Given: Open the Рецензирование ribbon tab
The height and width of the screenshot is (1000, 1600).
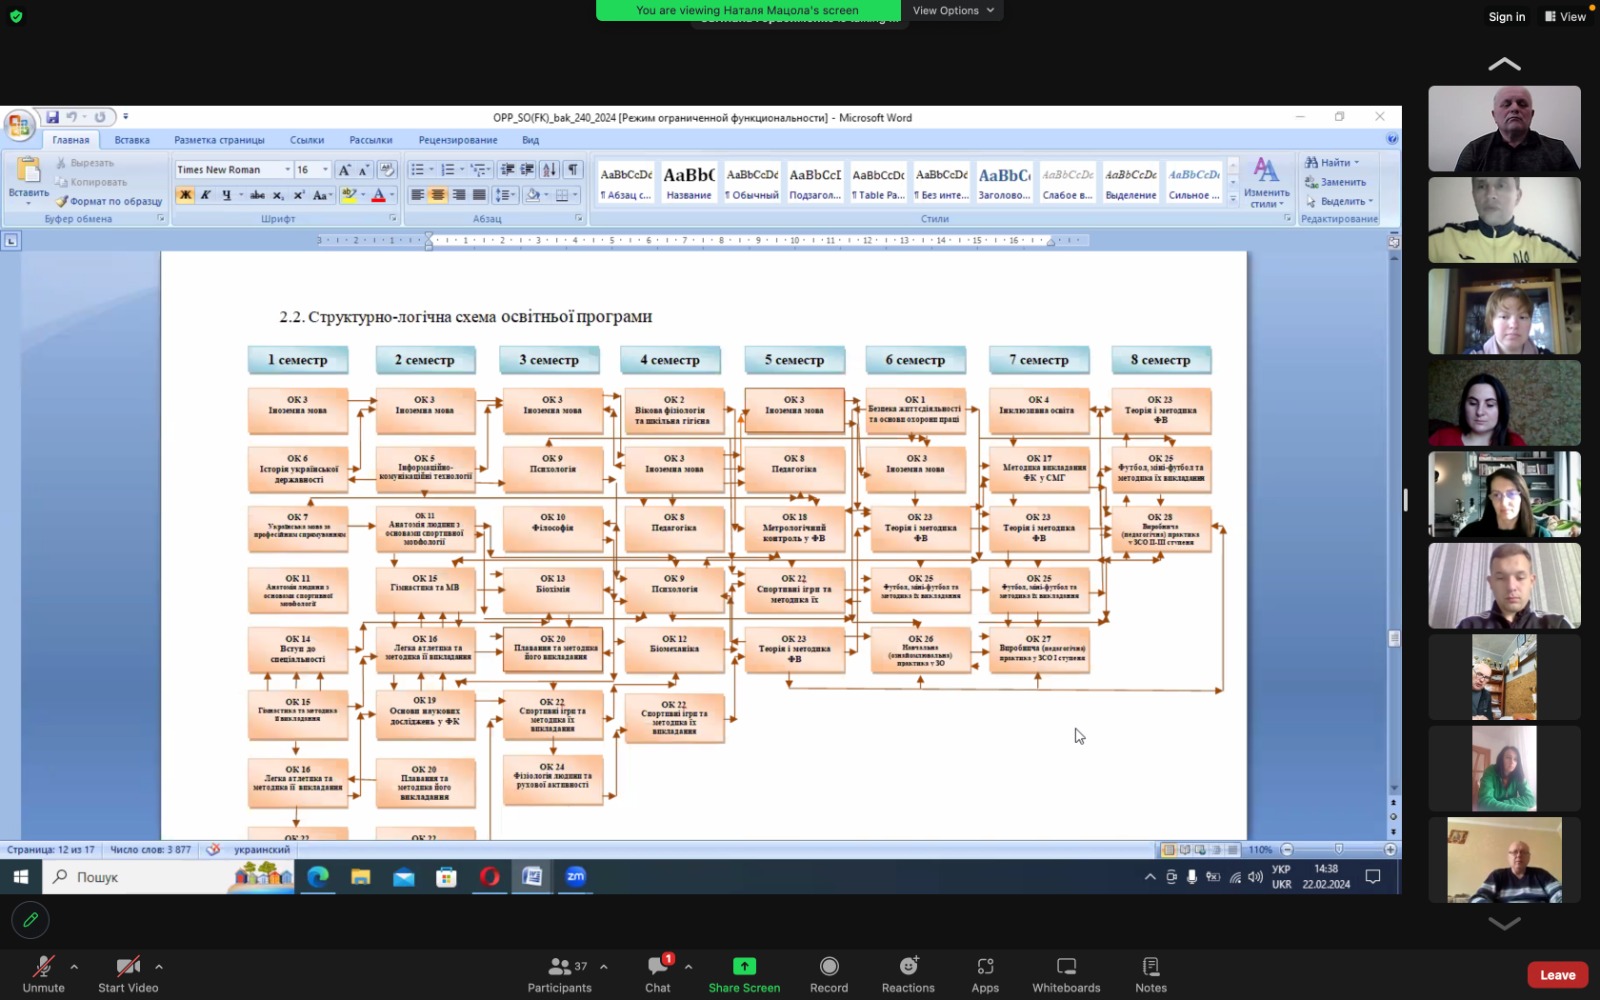Looking at the screenshot, I should [458, 140].
